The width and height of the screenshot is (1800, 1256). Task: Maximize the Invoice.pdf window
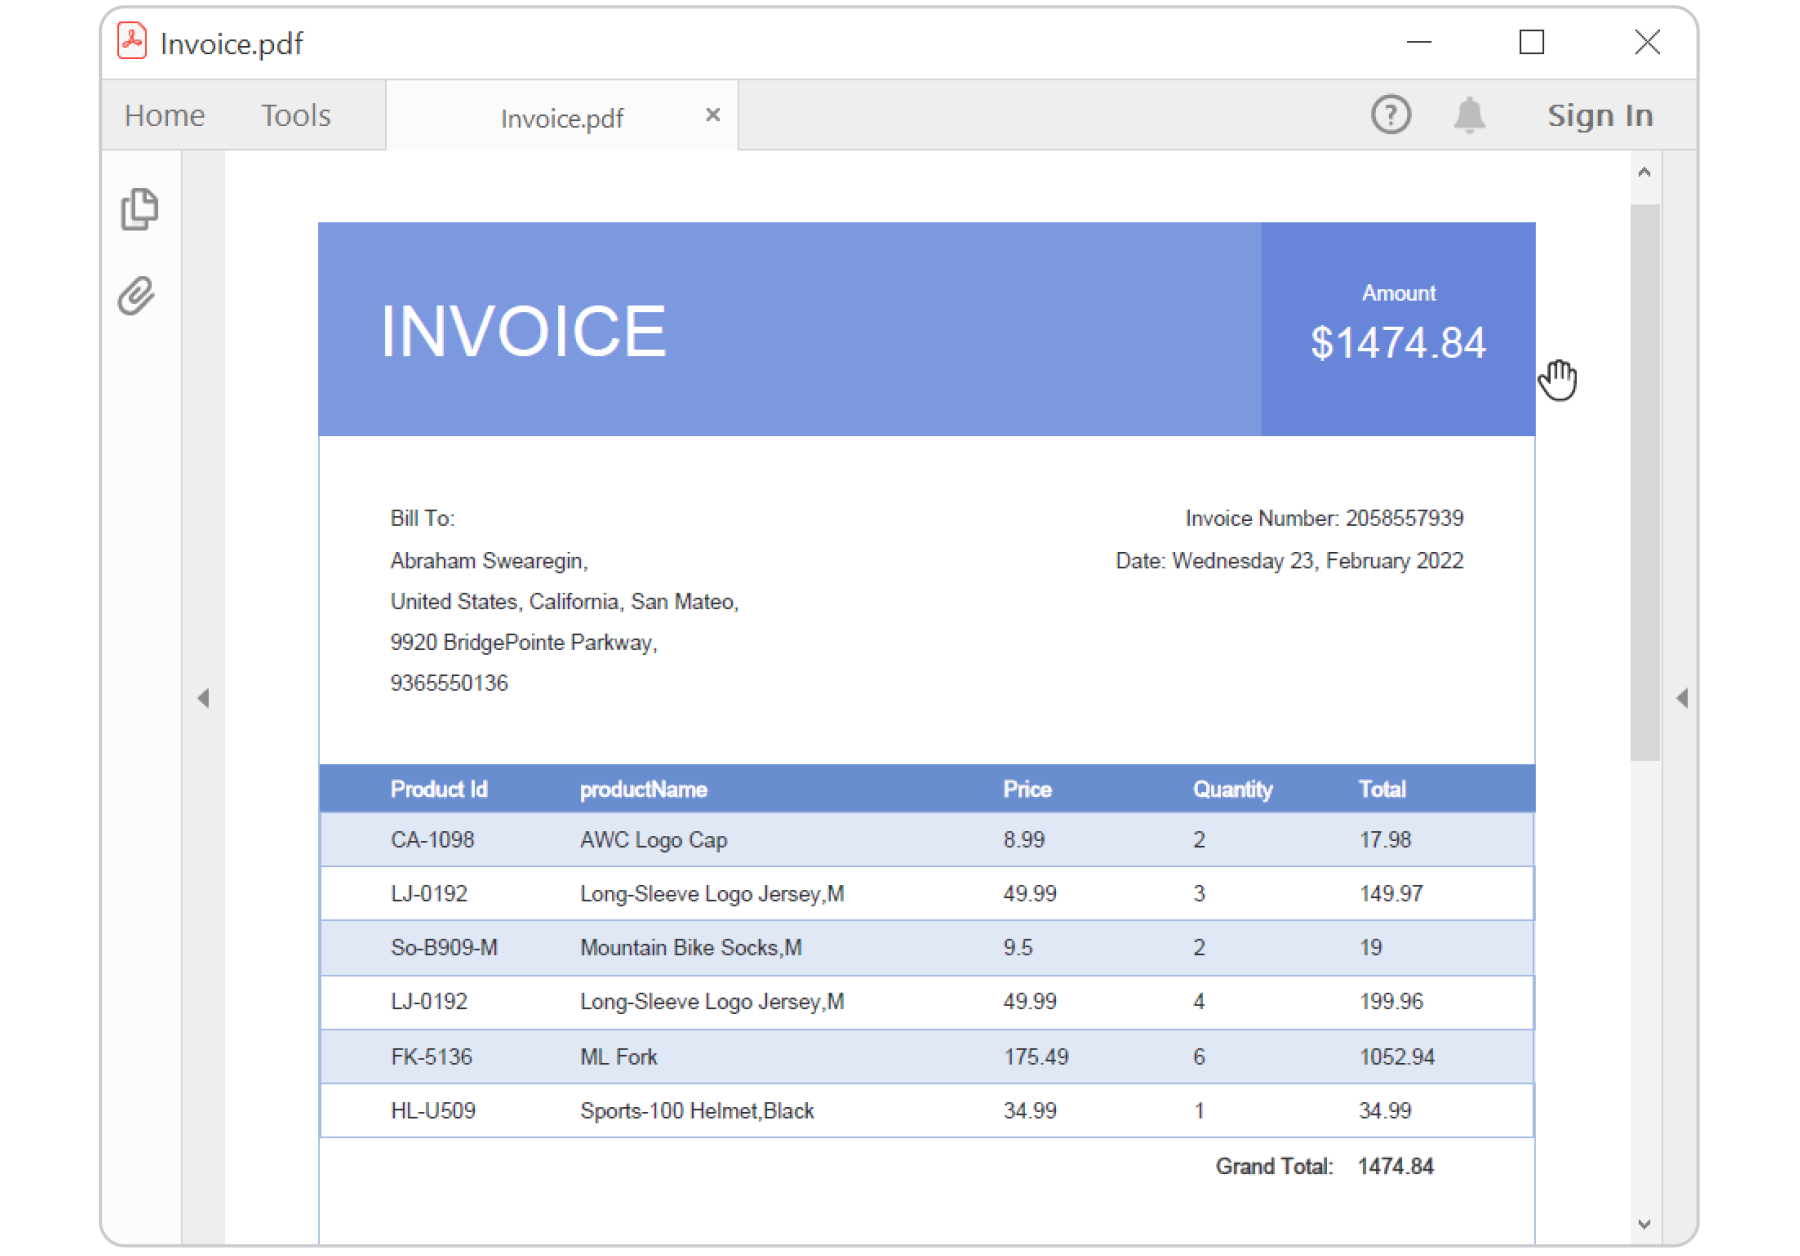[1531, 42]
